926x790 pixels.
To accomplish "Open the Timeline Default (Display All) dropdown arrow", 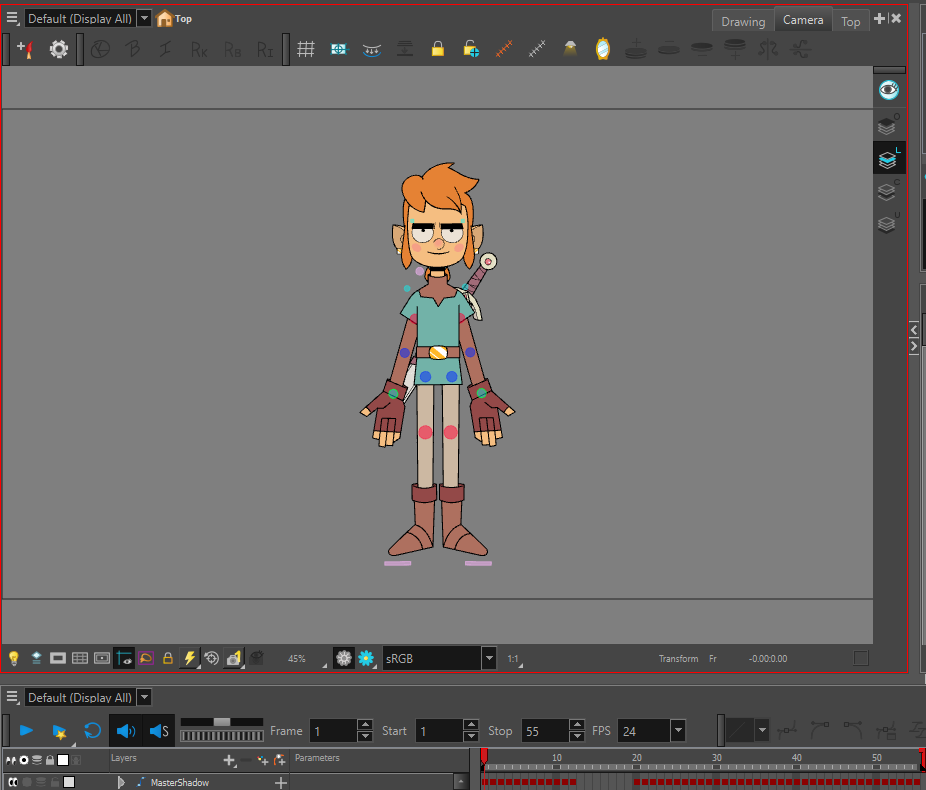I will coord(144,697).
